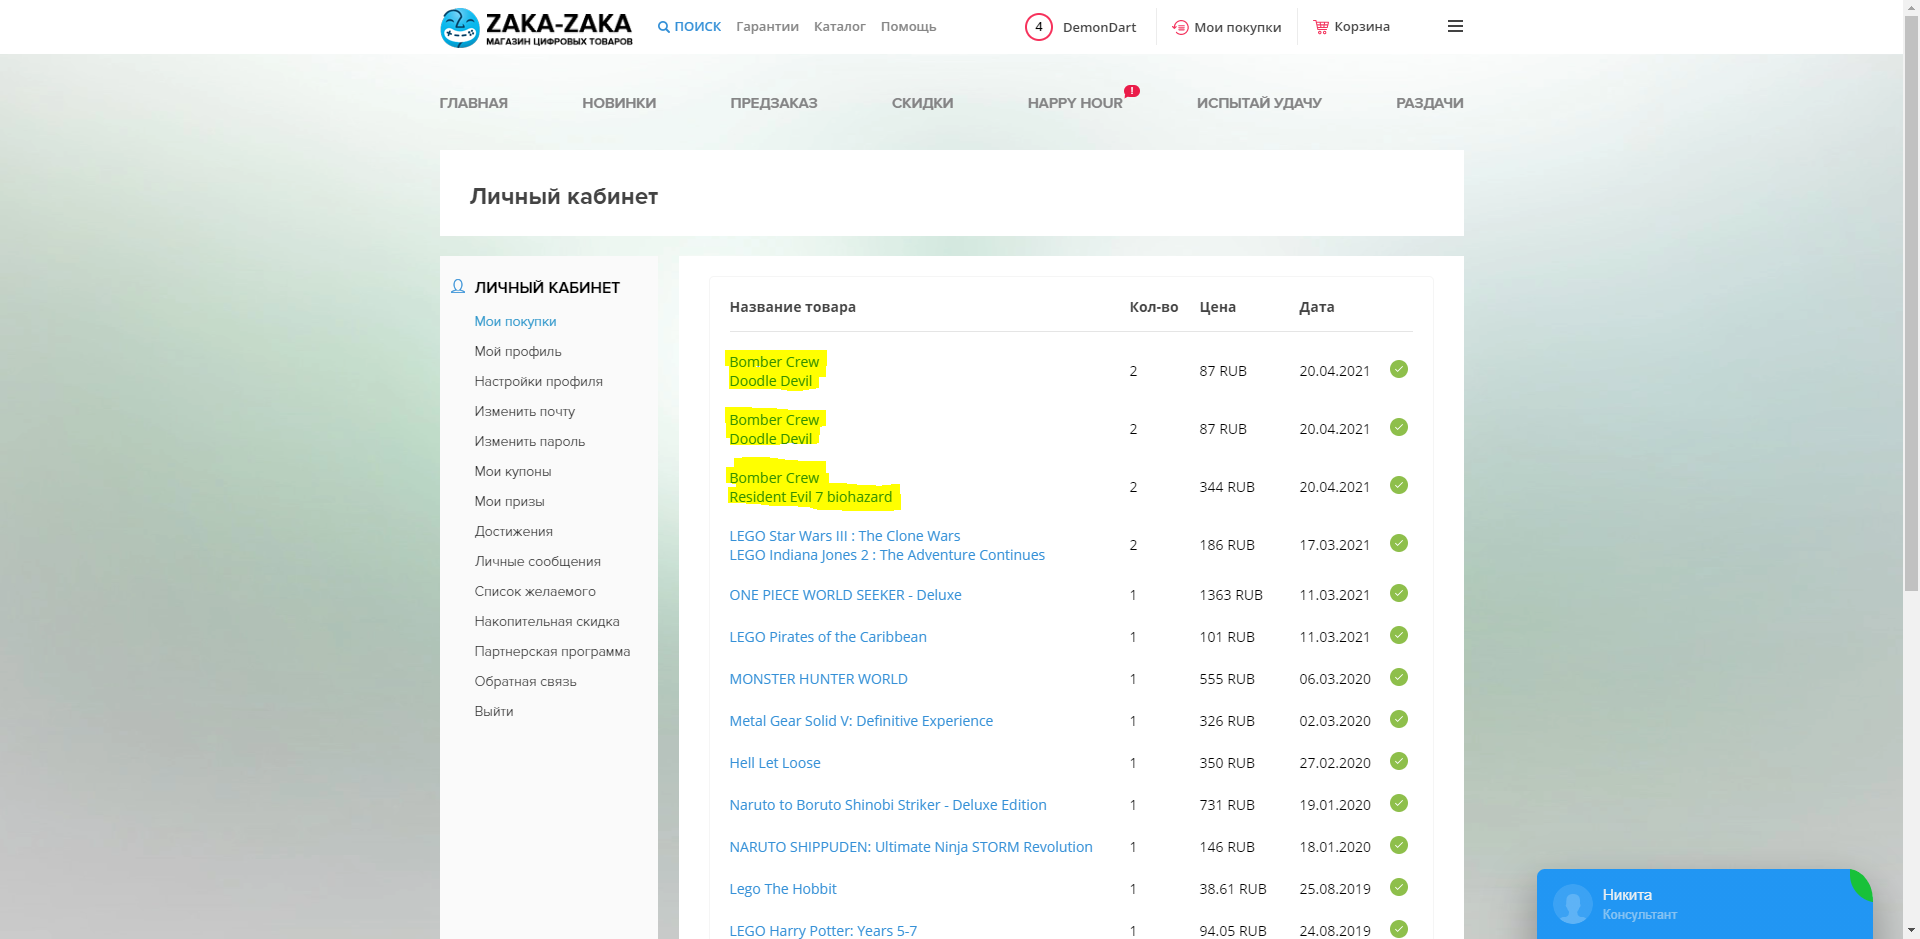
Task: Switch to the НОВИНКИ tab
Action: [619, 103]
